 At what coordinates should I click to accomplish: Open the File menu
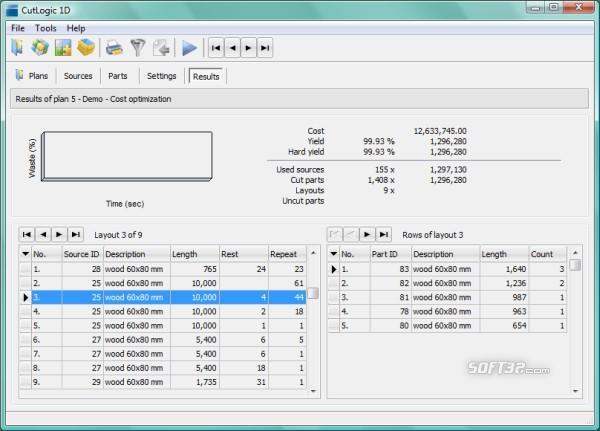pyautogui.click(x=18, y=28)
